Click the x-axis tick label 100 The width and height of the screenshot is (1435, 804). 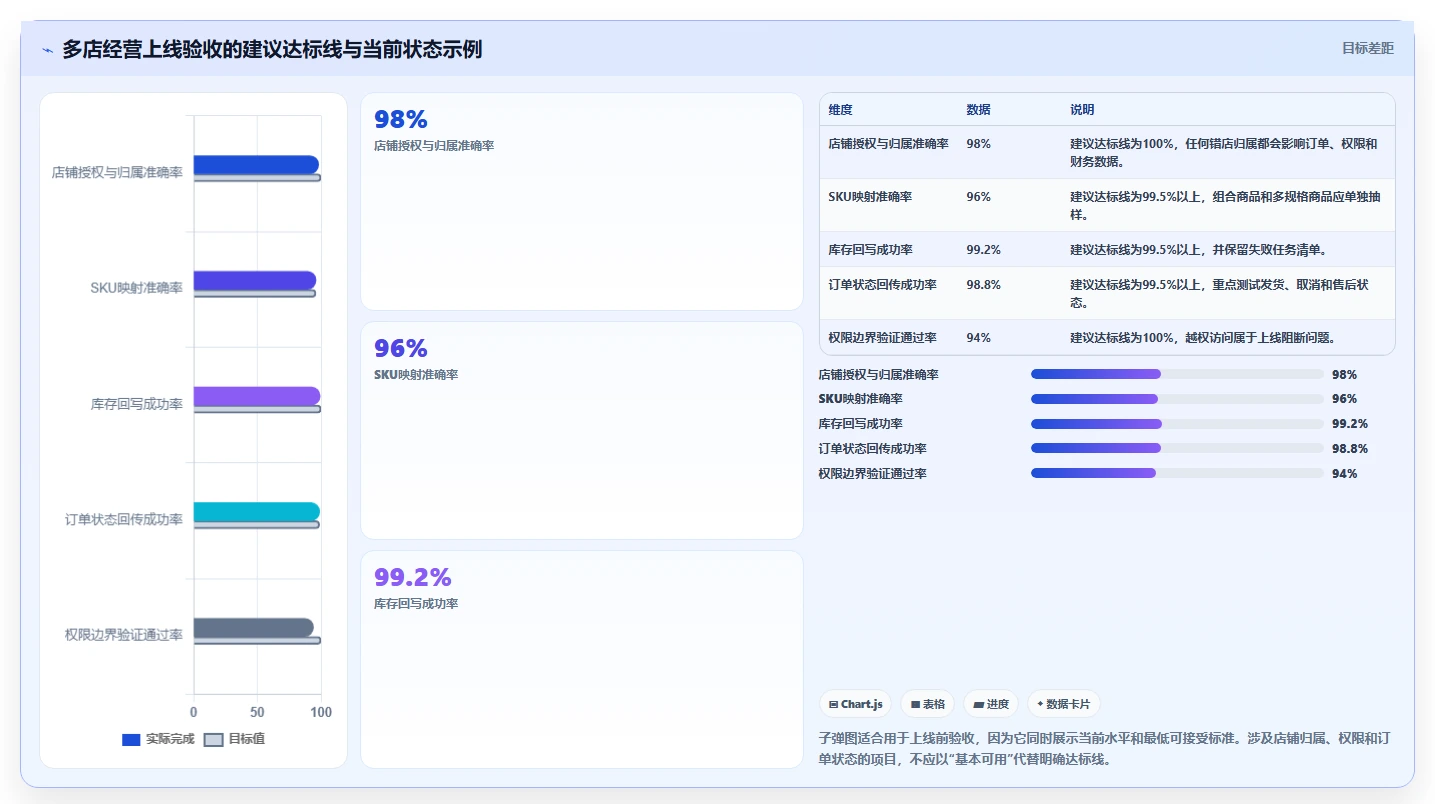pyautogui.click(x=321, y=712)
